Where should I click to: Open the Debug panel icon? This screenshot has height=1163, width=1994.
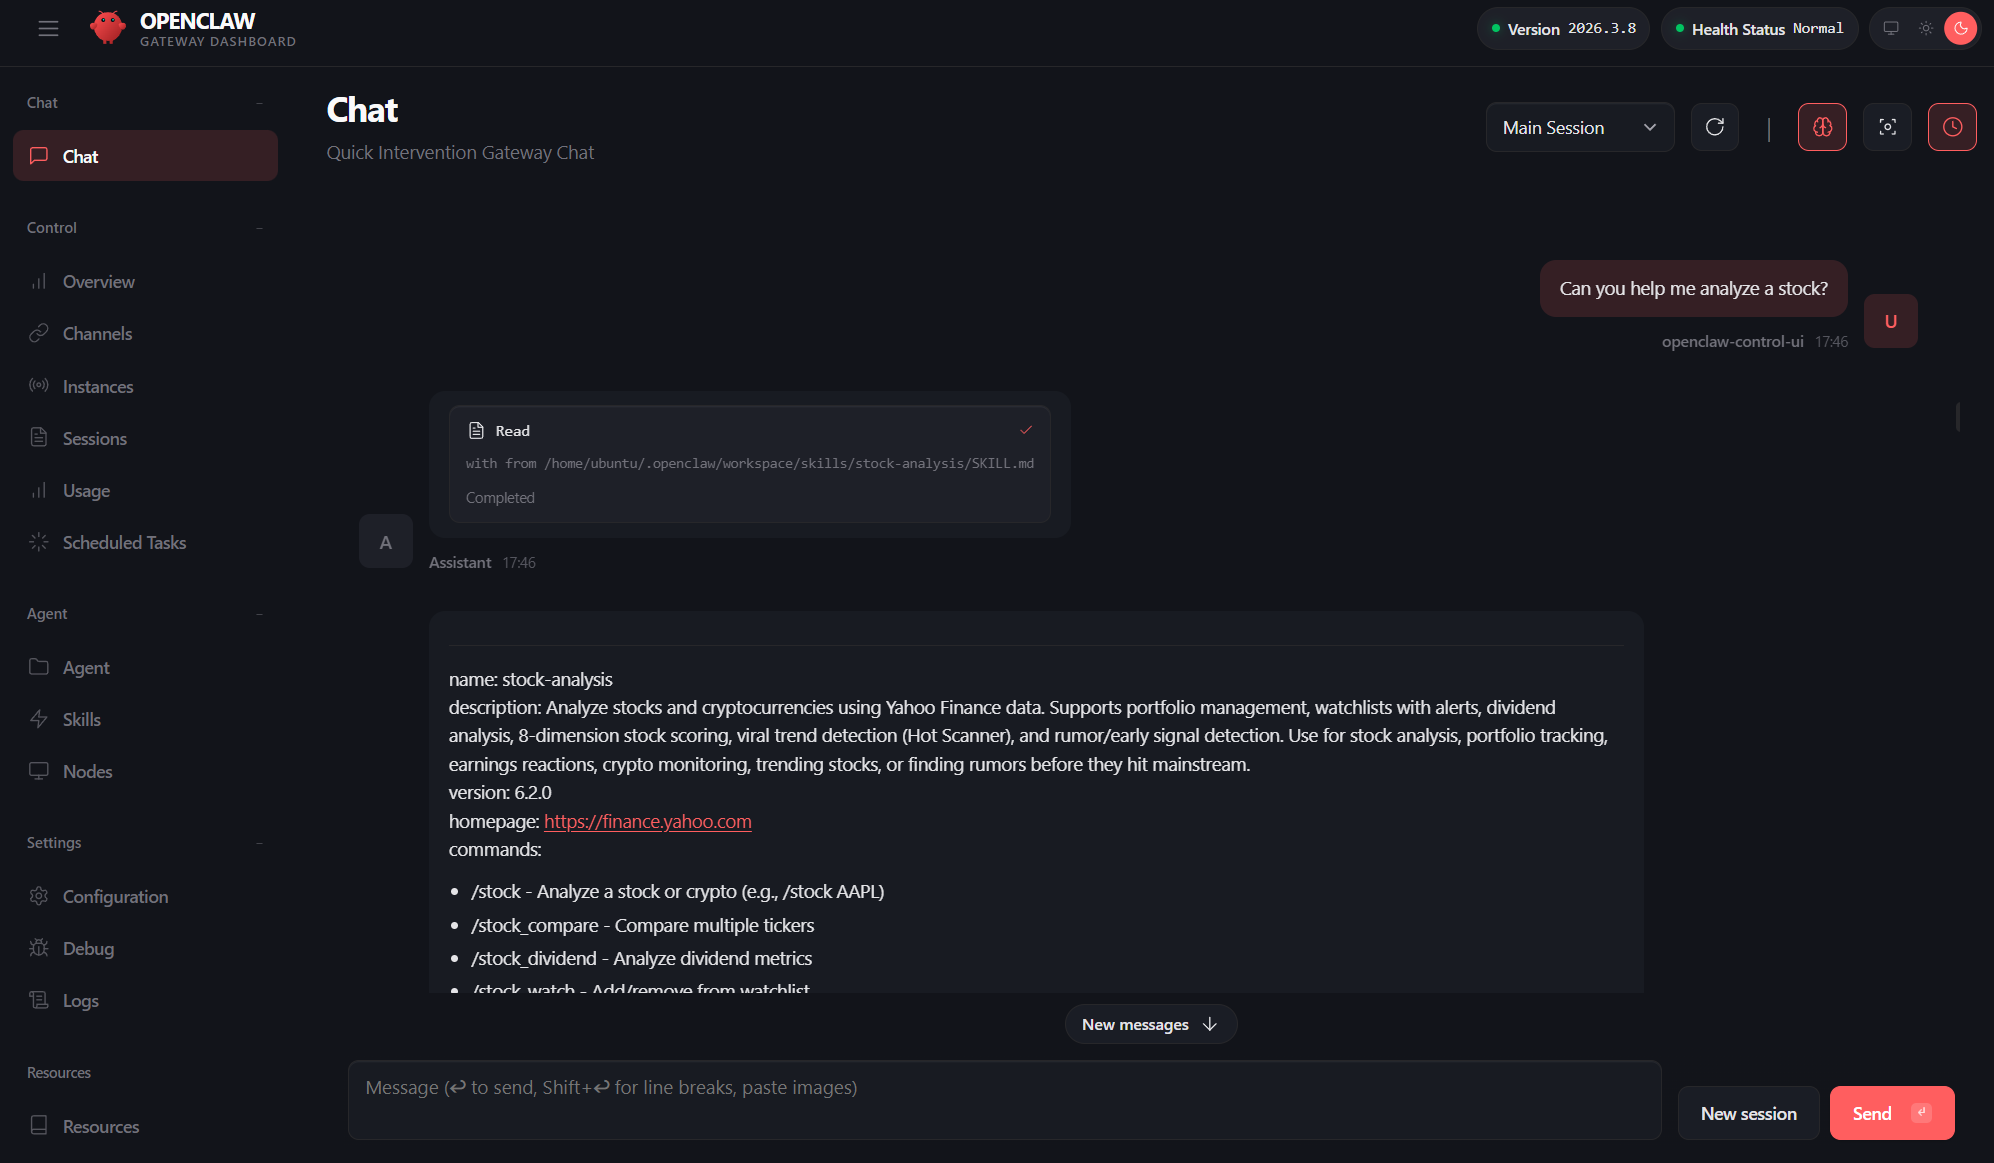(38, 948)
